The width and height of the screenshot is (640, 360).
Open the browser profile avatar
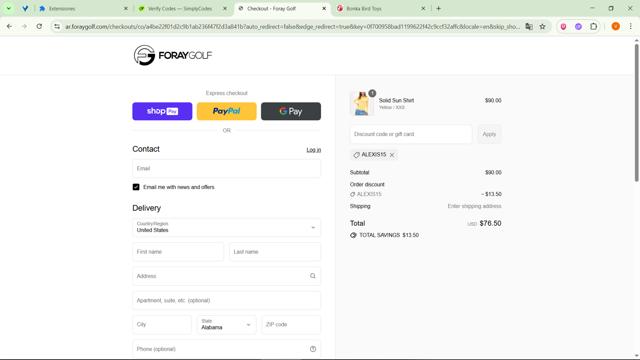coord(616,27)
